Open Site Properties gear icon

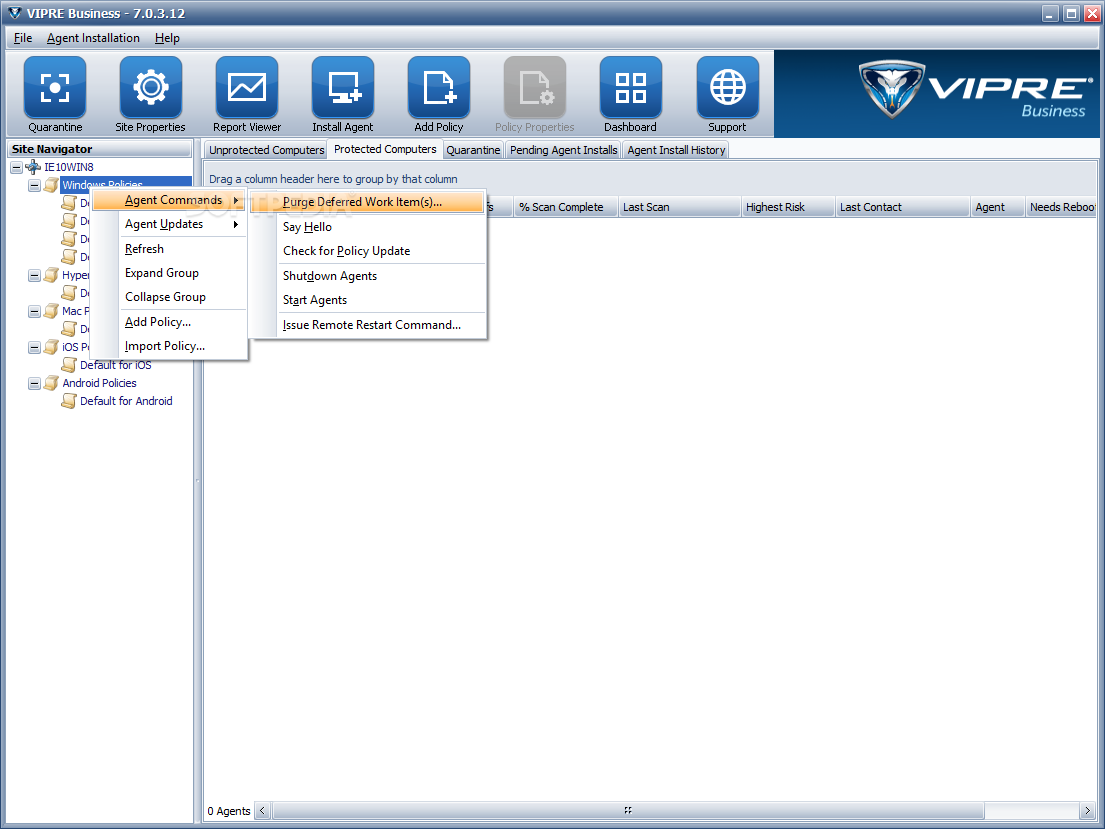coord(151,87)
